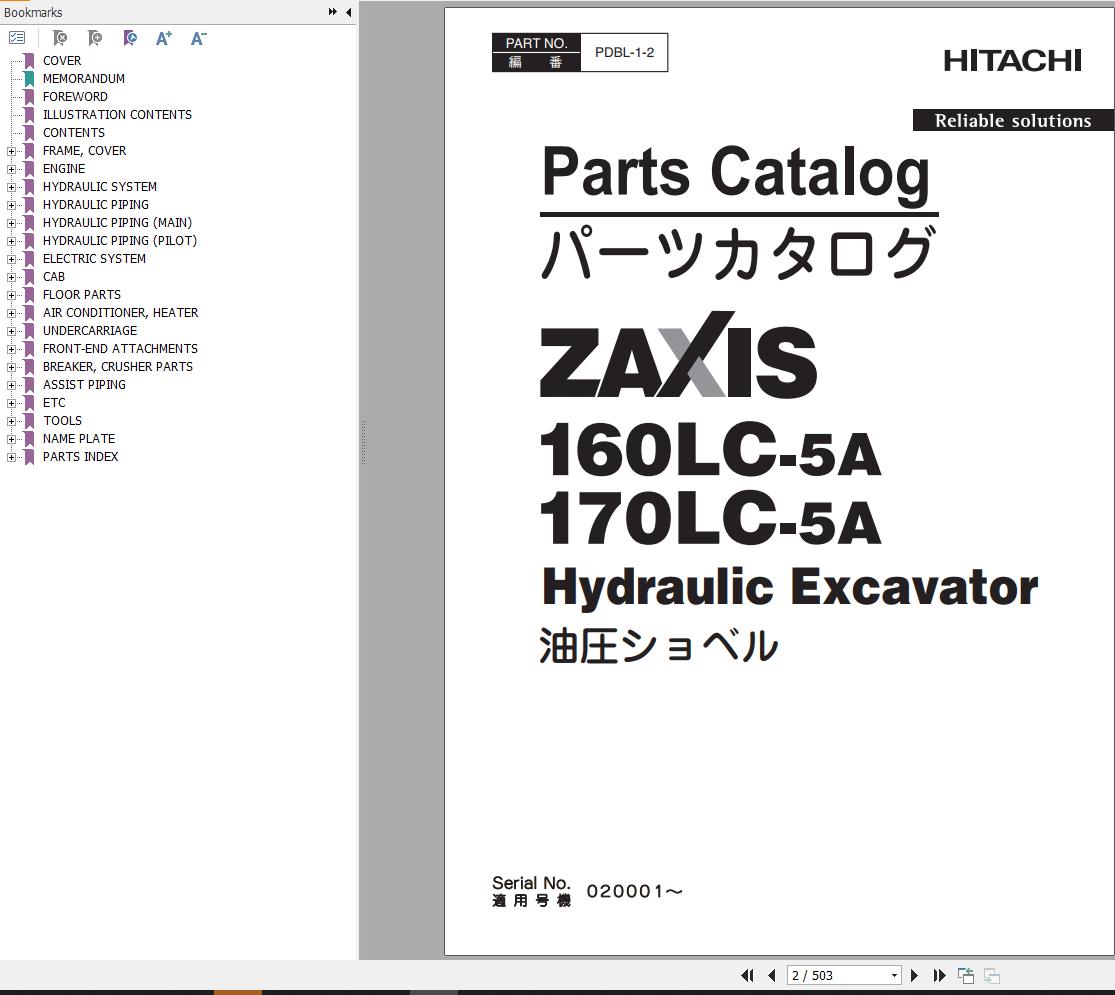Jump to the last page
This screenshot has width=1115, height=995.
pyautogui.click(x=939, y=975)
